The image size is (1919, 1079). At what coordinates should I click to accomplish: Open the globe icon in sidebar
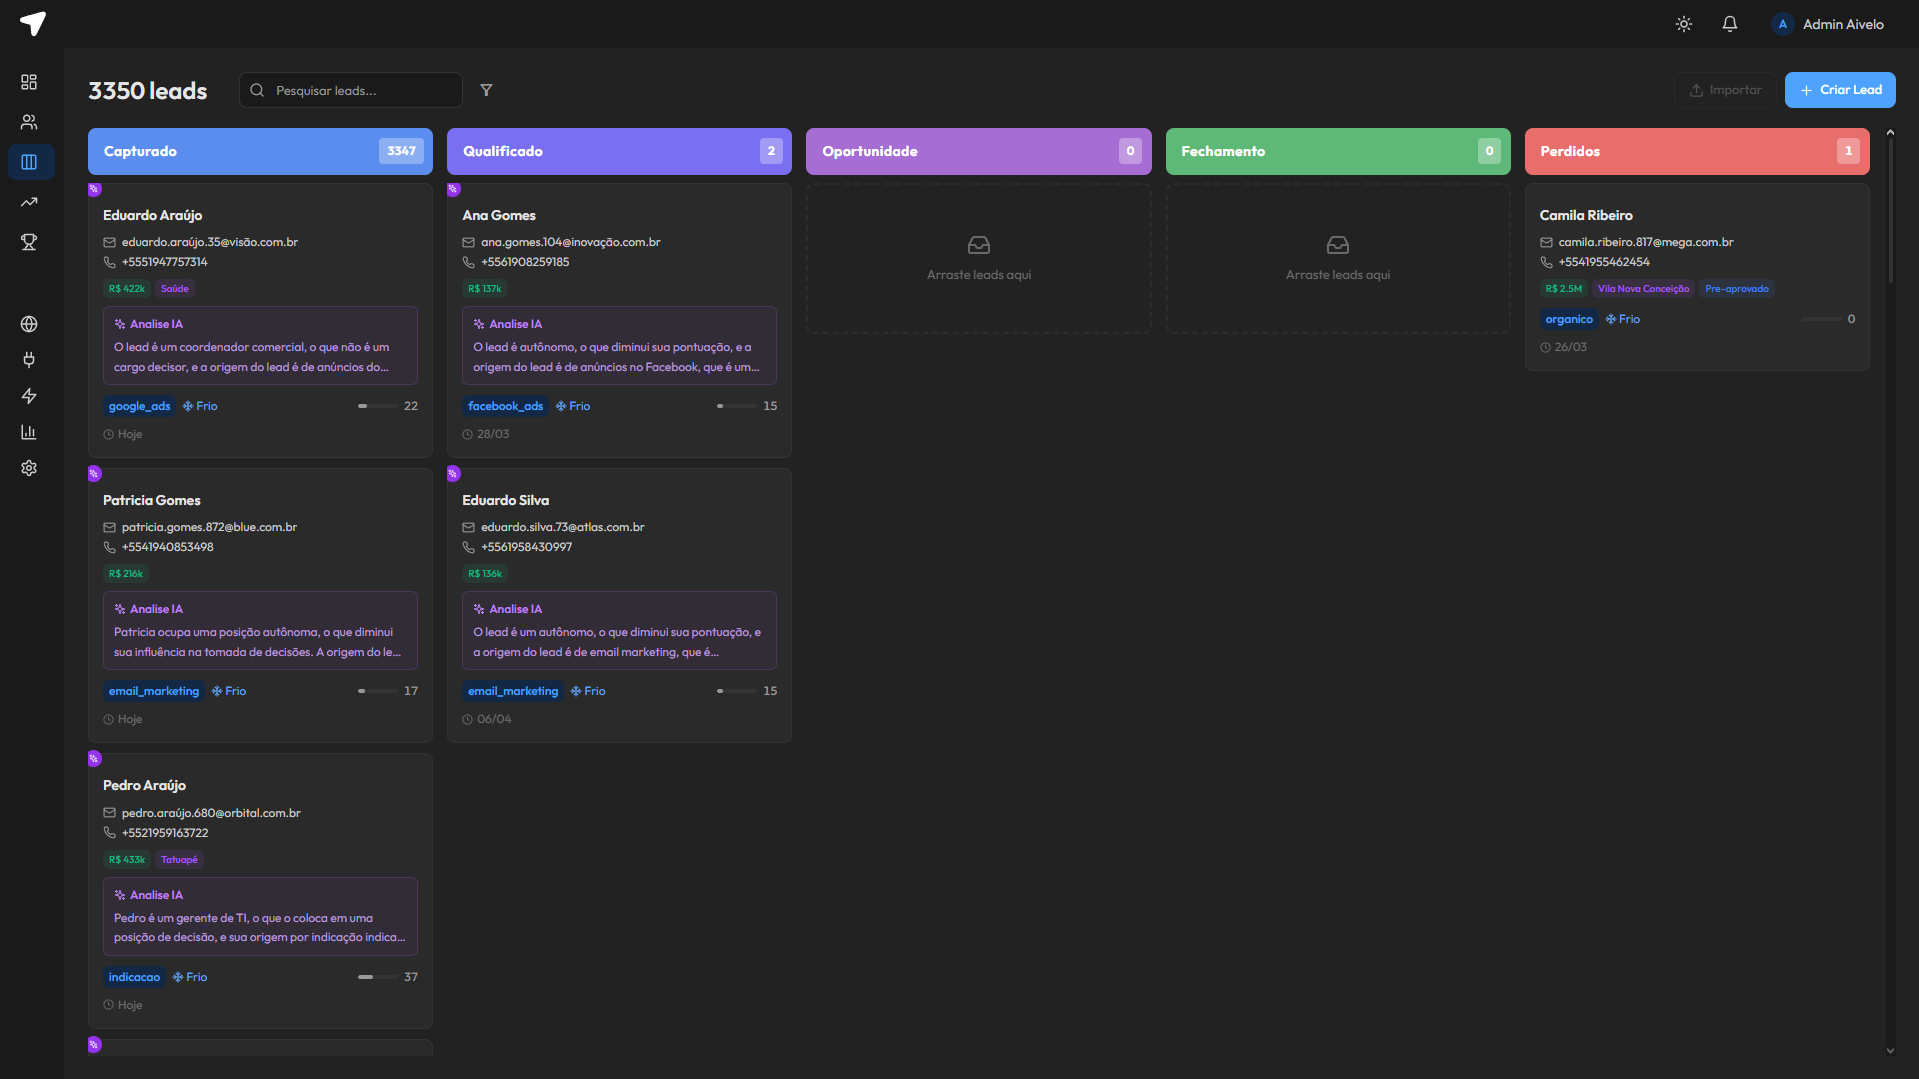pyautogui.click(x=29, y=324)
